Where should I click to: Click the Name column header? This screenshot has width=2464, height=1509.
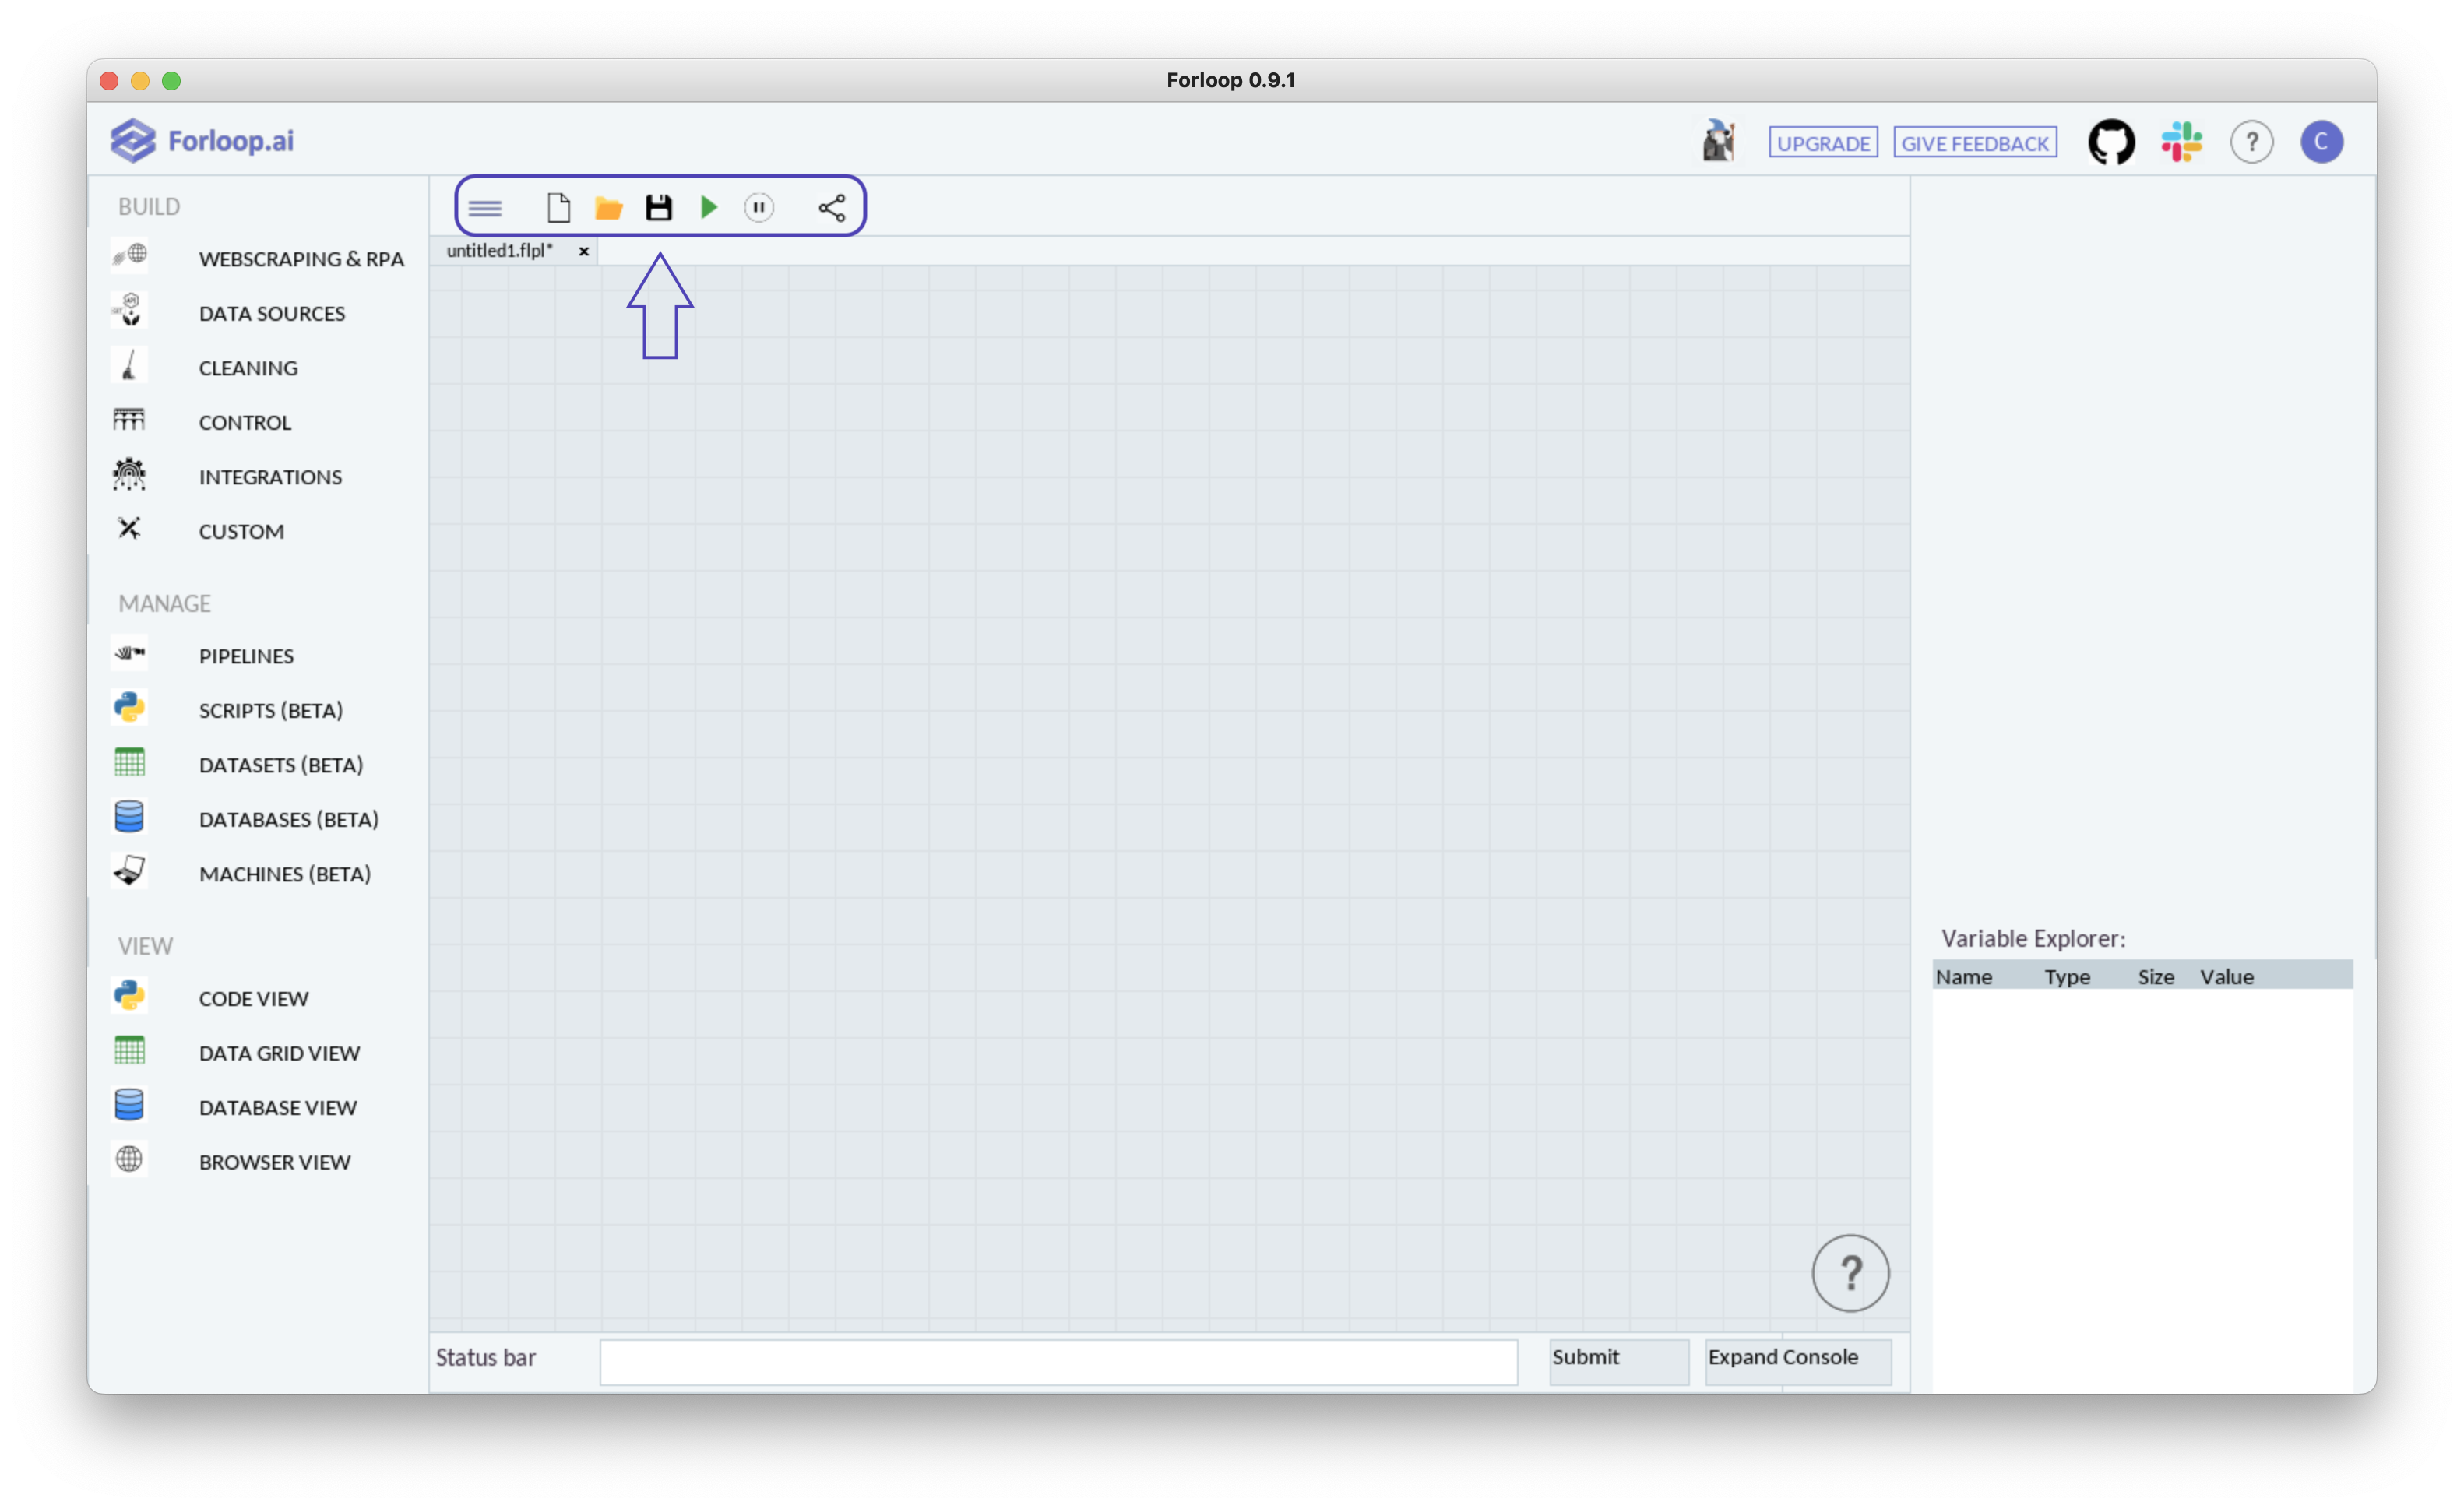[x=1963, y=977]
